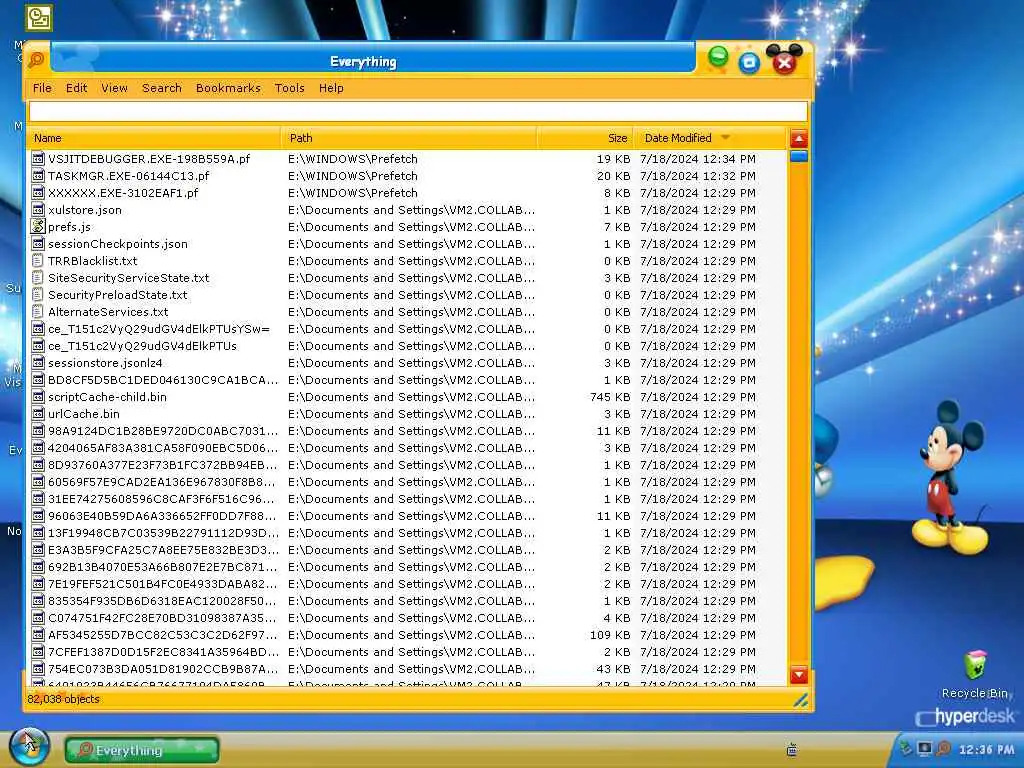Screen dimensions: 1024x768
Task: Select the prefs.js script file icon
Action: point(38,227)
